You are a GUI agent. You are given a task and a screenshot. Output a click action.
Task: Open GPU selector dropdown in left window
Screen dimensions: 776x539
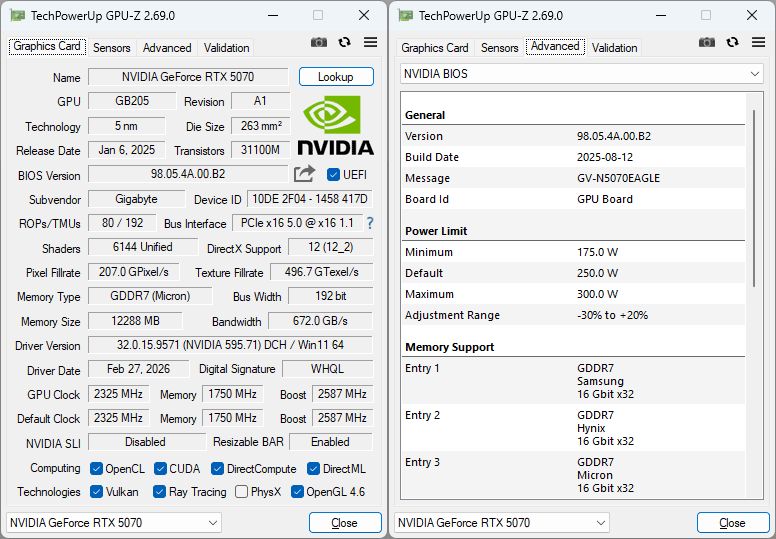113,523
